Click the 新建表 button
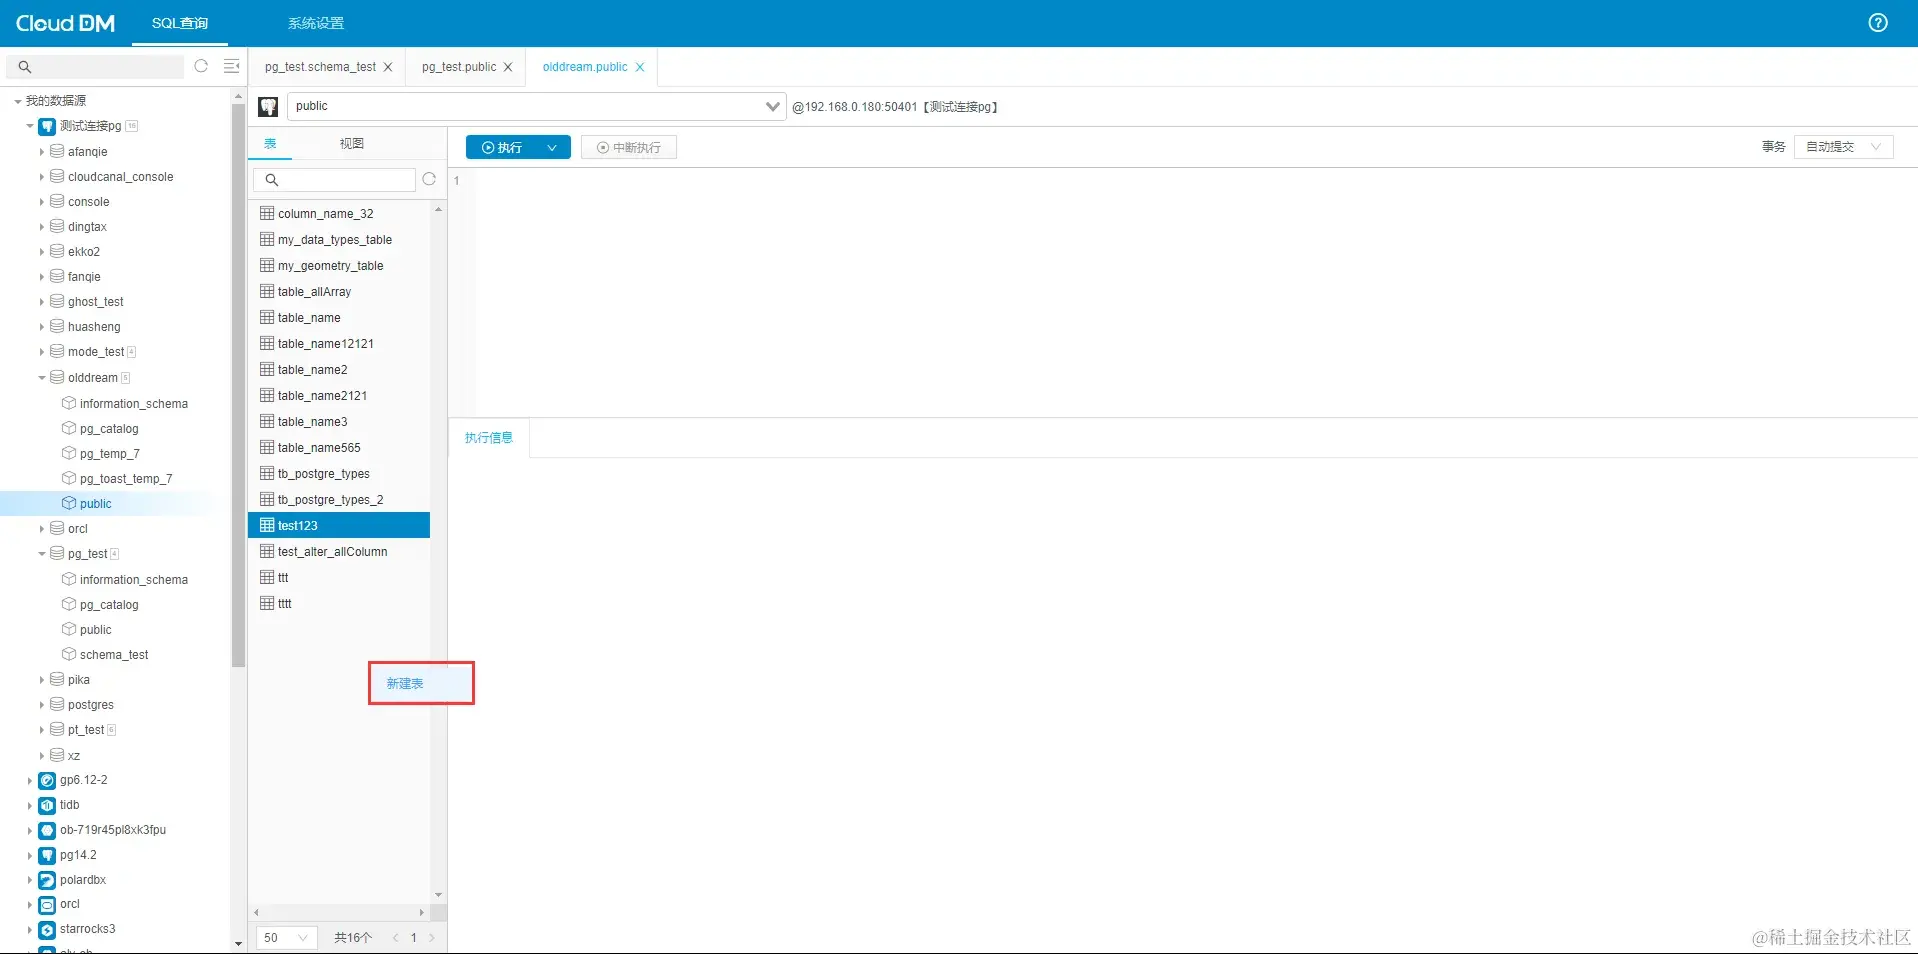Viewport: 1918px width, 954px height. click(404, 683)
